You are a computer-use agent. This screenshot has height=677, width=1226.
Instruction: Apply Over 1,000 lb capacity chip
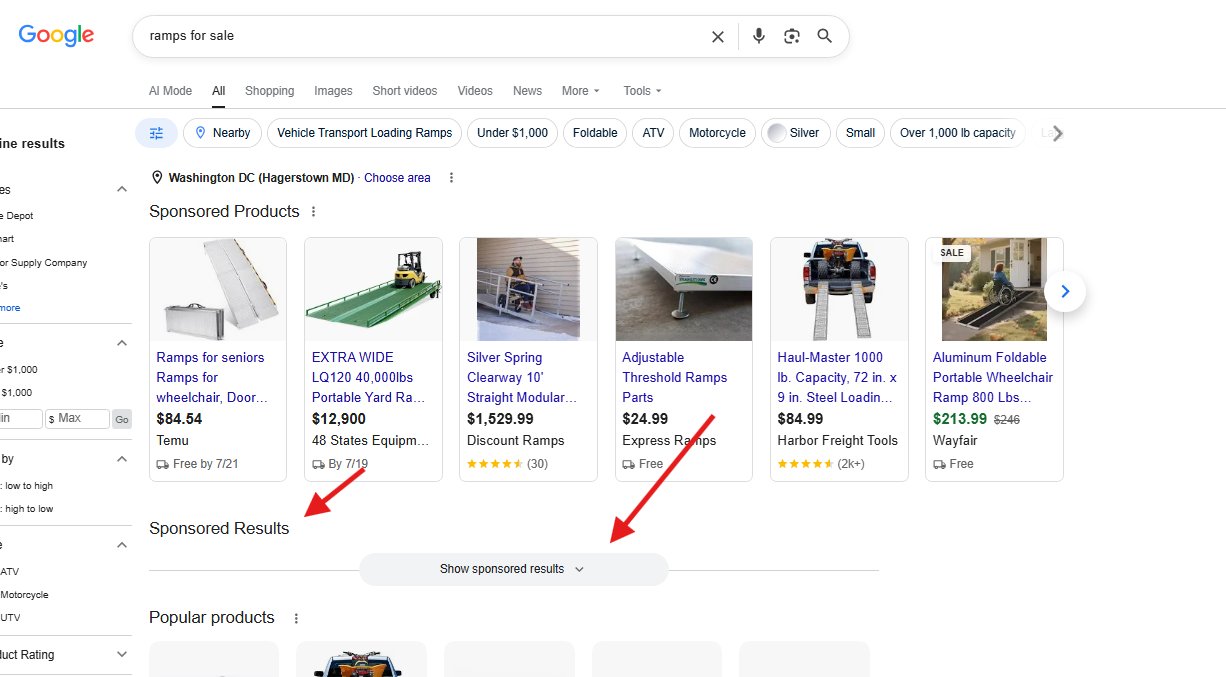click(x=957, y=133)
